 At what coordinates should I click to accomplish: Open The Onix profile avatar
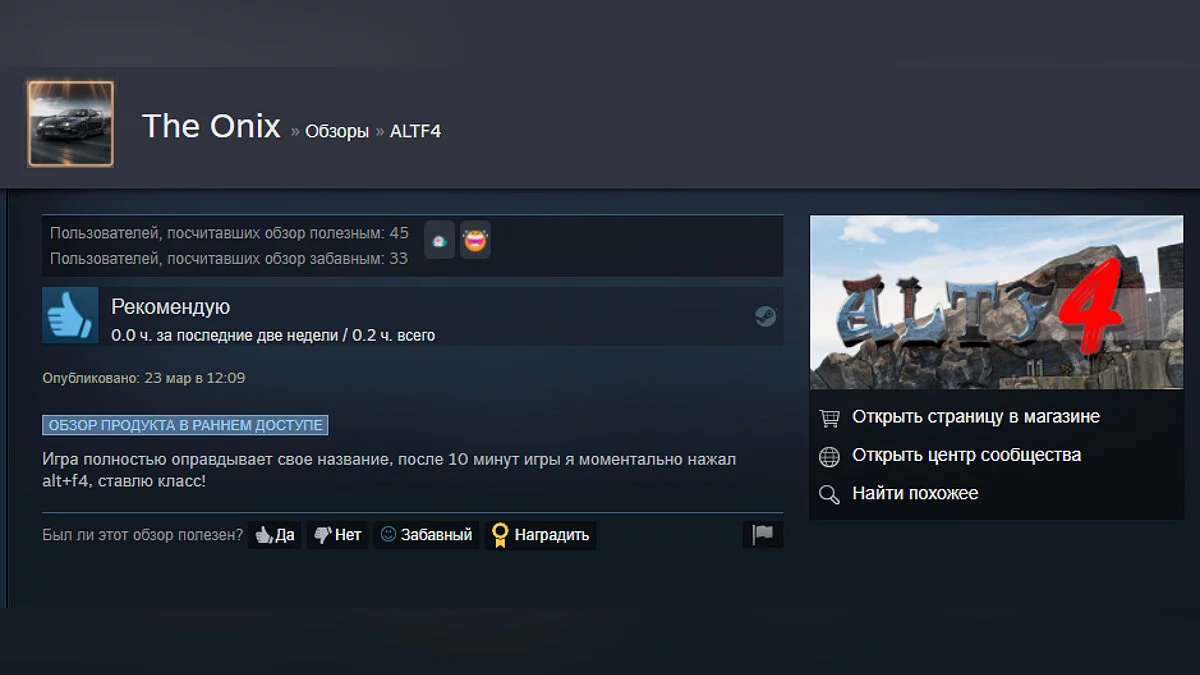click(71, 124)
